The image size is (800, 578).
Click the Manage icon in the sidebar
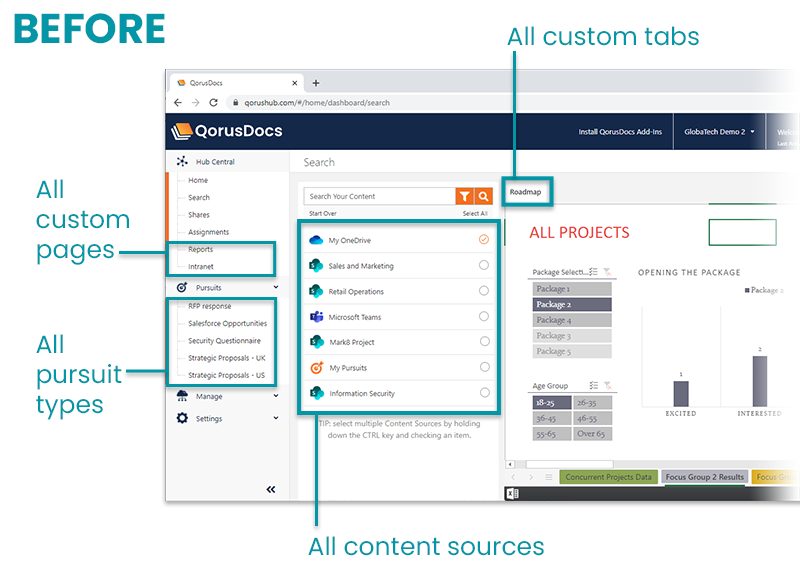click(183, 395)
